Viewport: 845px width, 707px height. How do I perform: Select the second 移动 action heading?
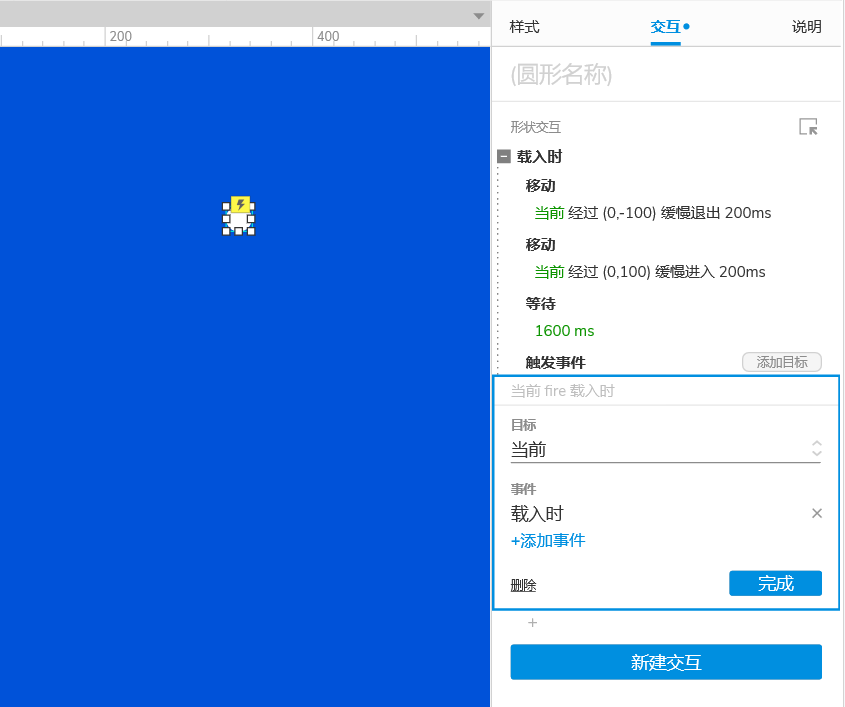pyautogui.click(x=541, y=245)
